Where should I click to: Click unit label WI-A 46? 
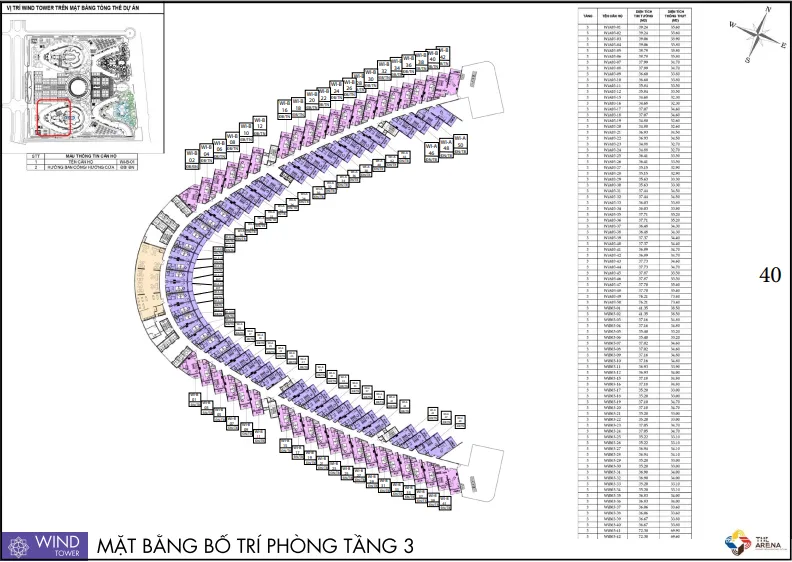point(431,152)
